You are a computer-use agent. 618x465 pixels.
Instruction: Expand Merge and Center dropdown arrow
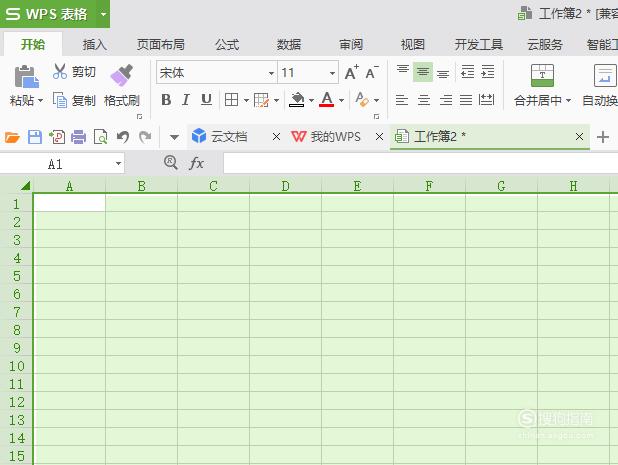(x=568, y=100)
